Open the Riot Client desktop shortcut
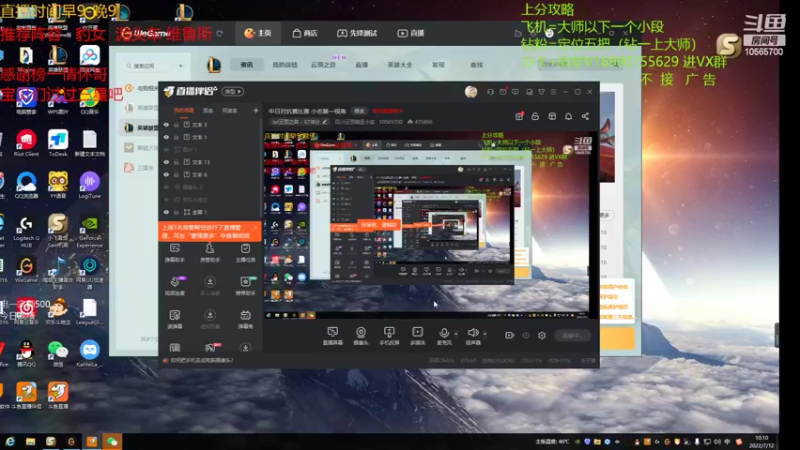This screenshot has width=800, height=450. tap(26, 143)
